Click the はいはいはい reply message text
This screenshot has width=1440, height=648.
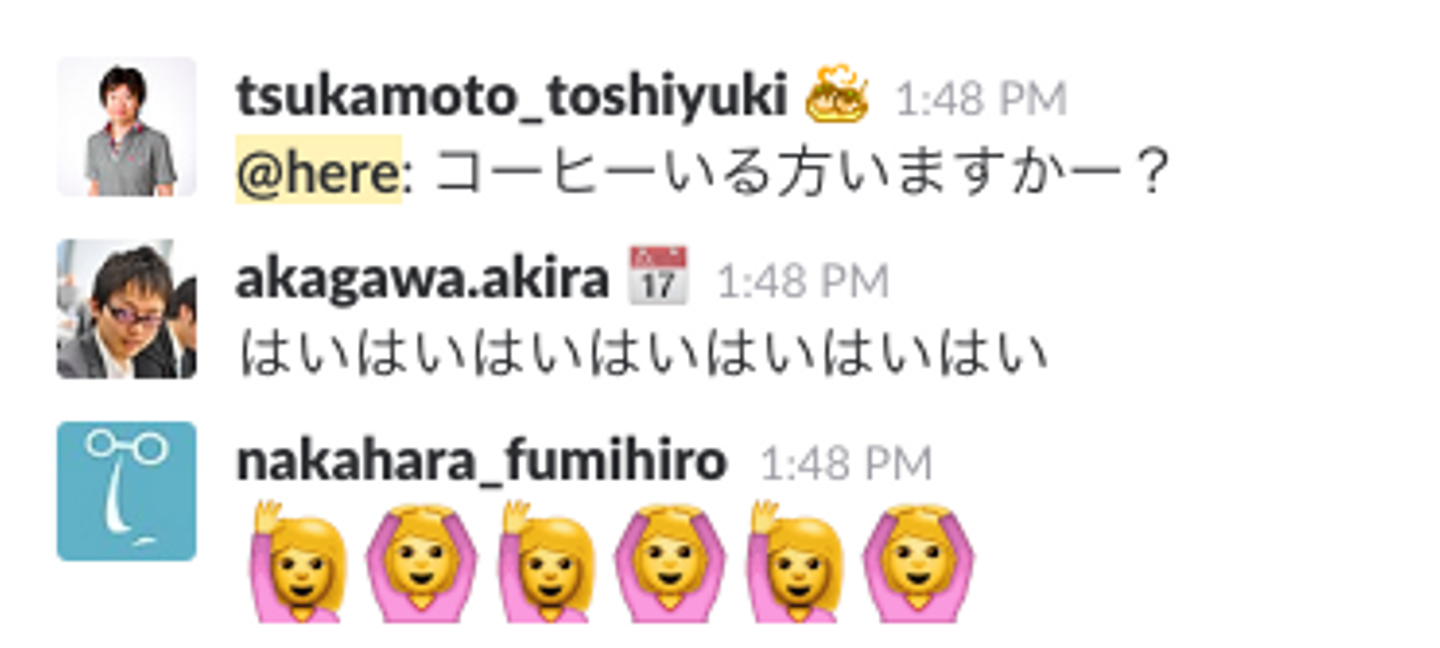(643, 354)
